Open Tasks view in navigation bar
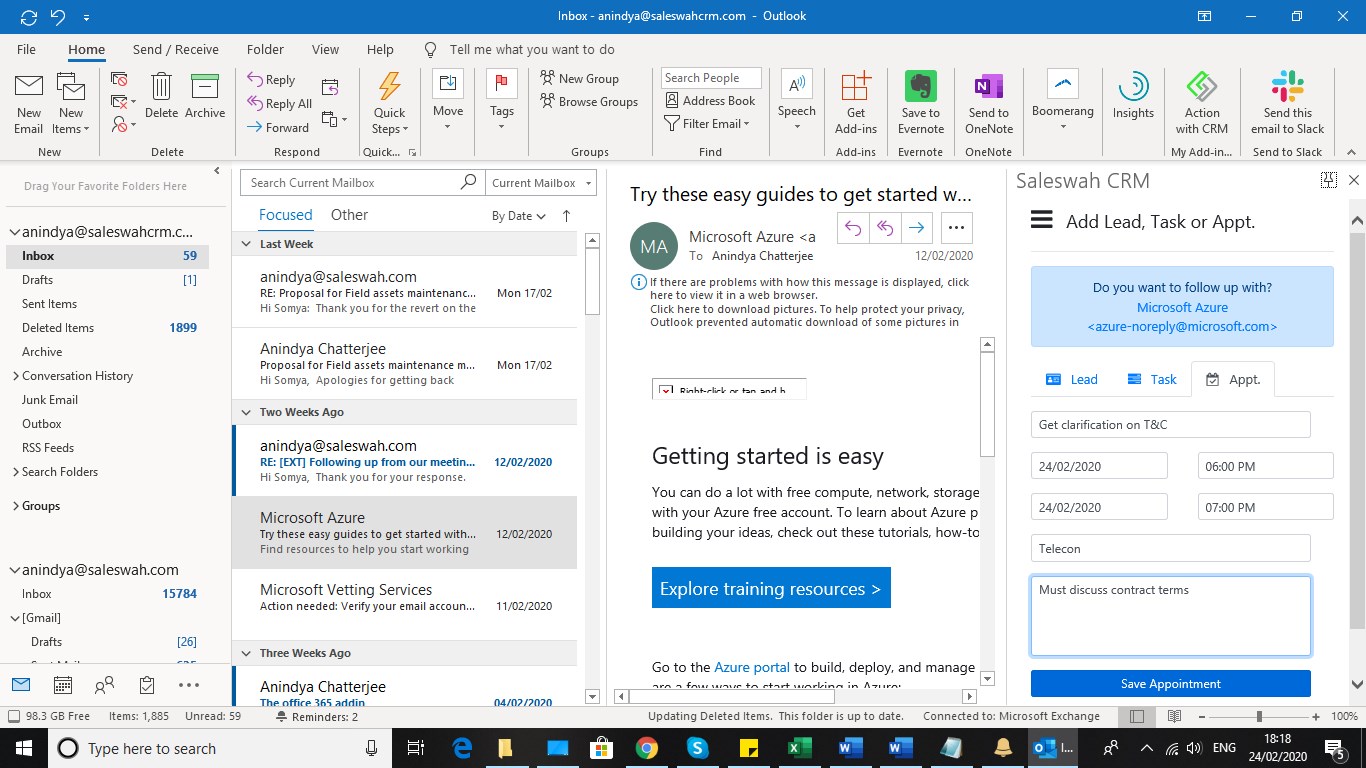1366x768 pixels. pyautogui.click(x=147, y=685)
